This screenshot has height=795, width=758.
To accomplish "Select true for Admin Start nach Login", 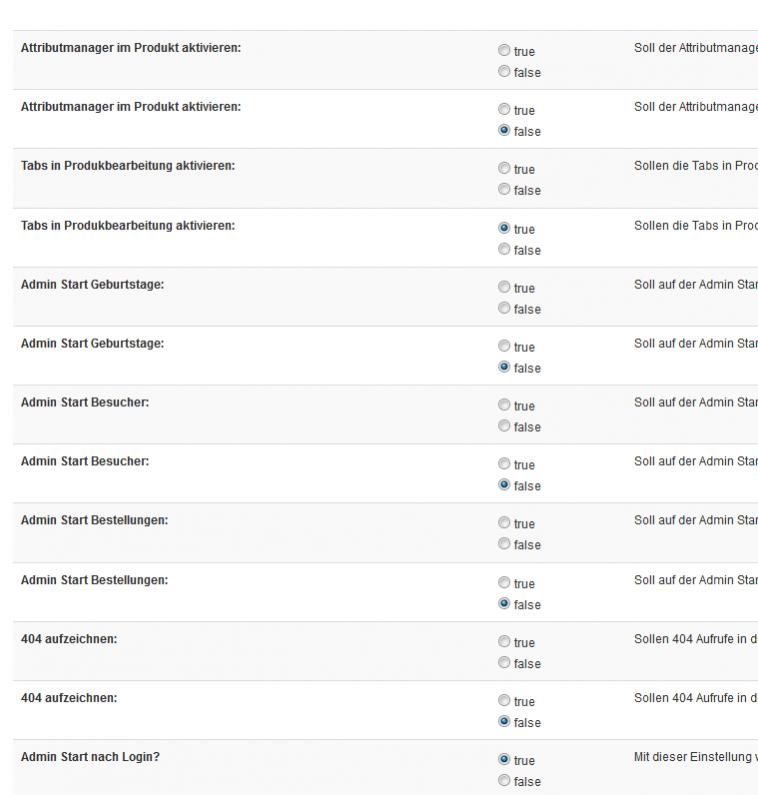I will [504, 760].
